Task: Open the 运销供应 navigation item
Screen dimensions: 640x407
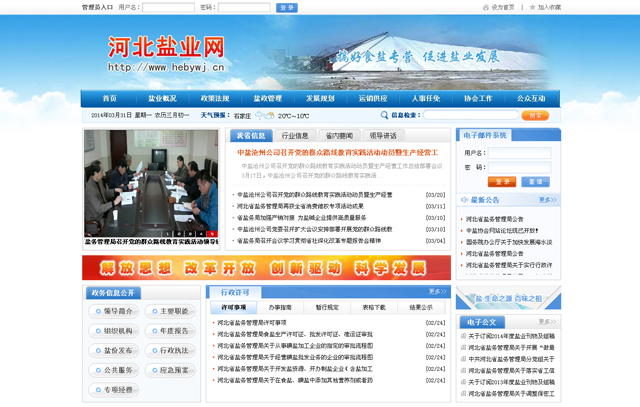Action: click(x=373, y=98)
